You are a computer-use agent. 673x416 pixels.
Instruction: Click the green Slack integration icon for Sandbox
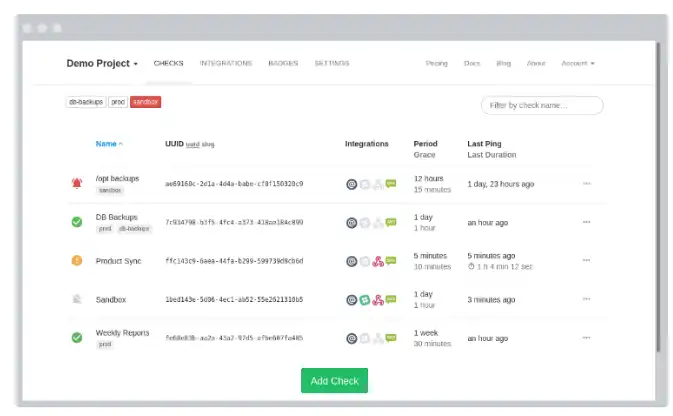pos(365,300)
